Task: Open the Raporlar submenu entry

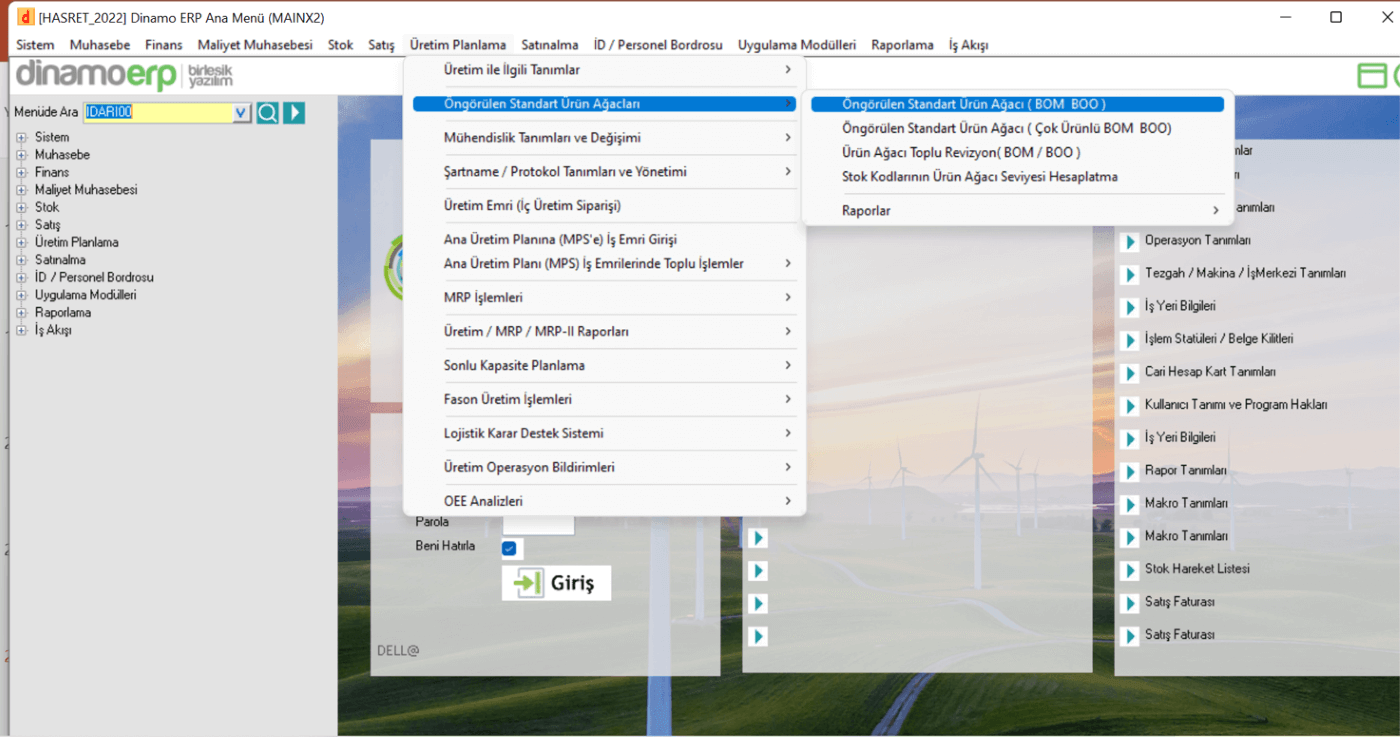Action: [1017, 211]
